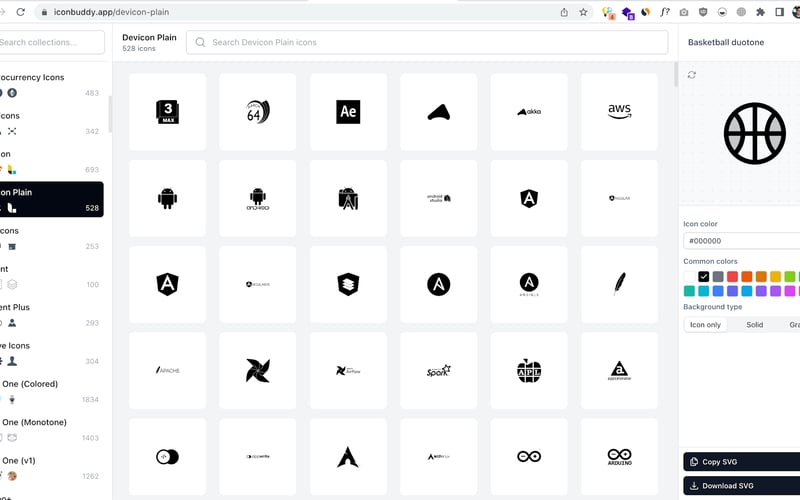Open the collection with 253 icons
Image resolution: width=800 pixels, height=500 pixels.
pos(51,238)
